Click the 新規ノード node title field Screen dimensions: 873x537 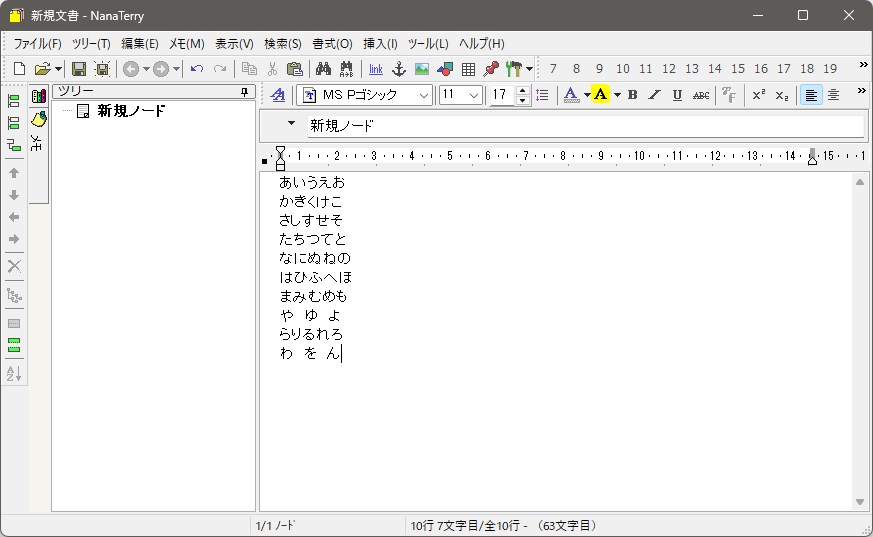580,126
